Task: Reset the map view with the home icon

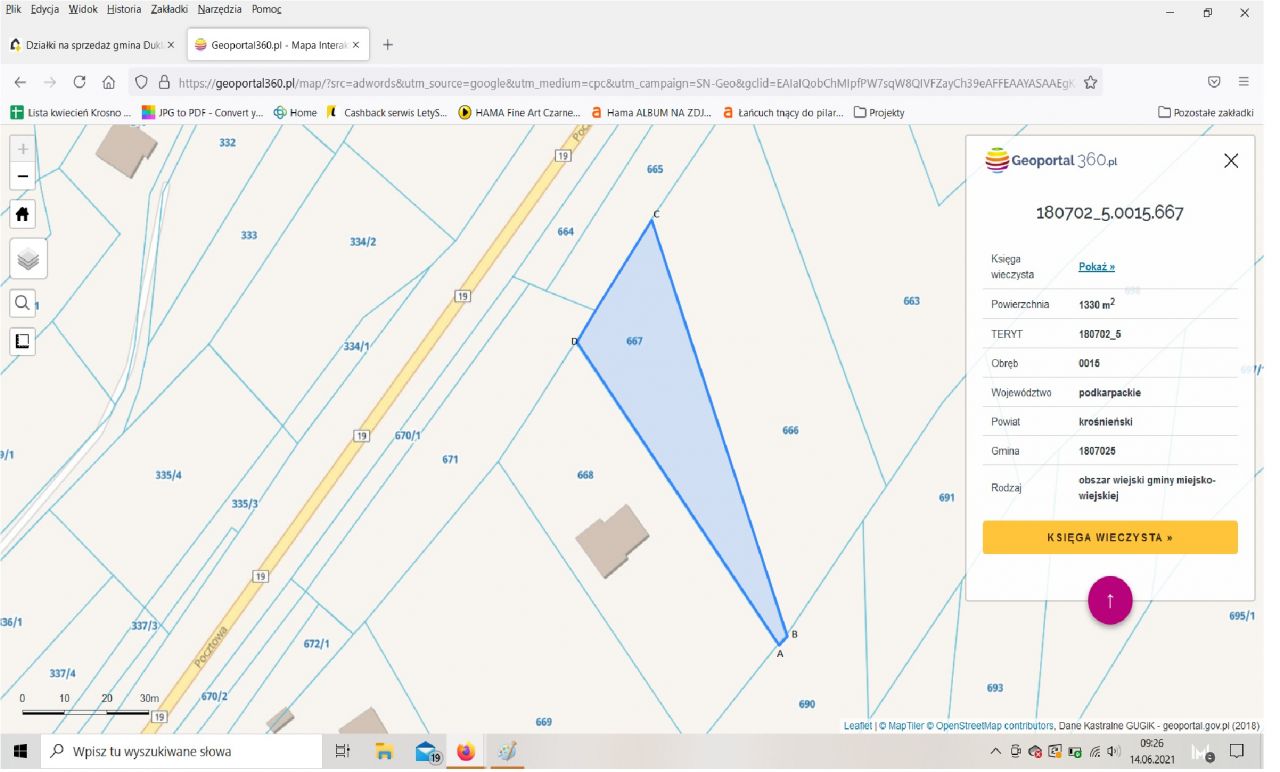Action: pos(23,214)
